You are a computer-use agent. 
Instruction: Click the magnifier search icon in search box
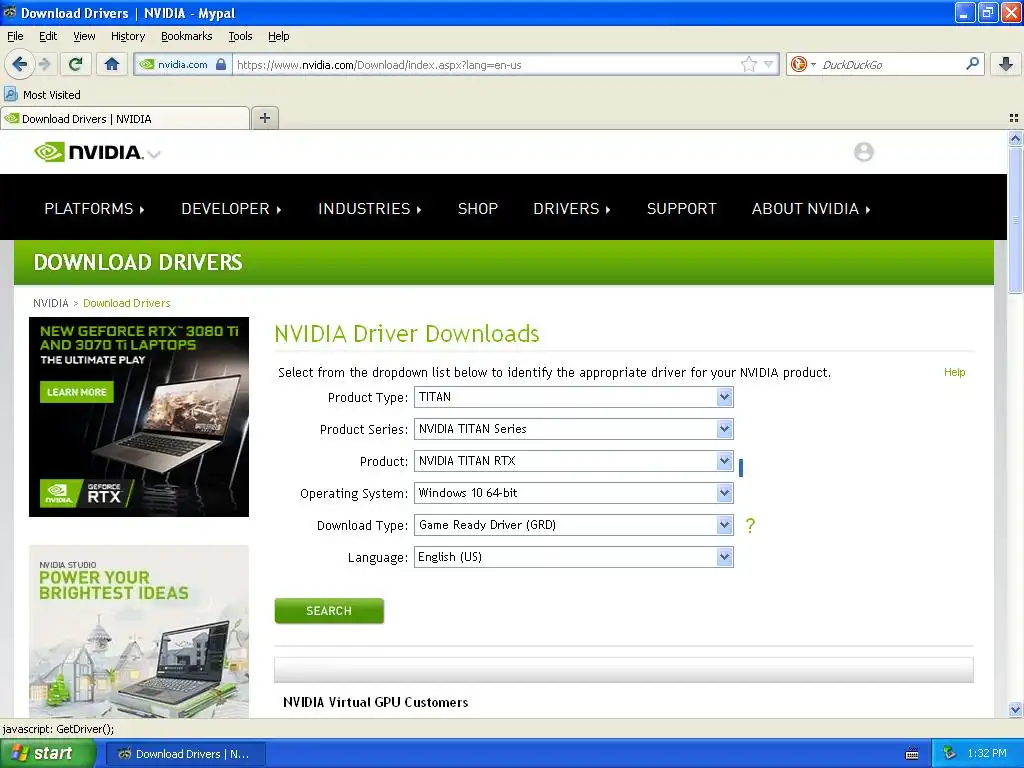(x=972, y=64)
